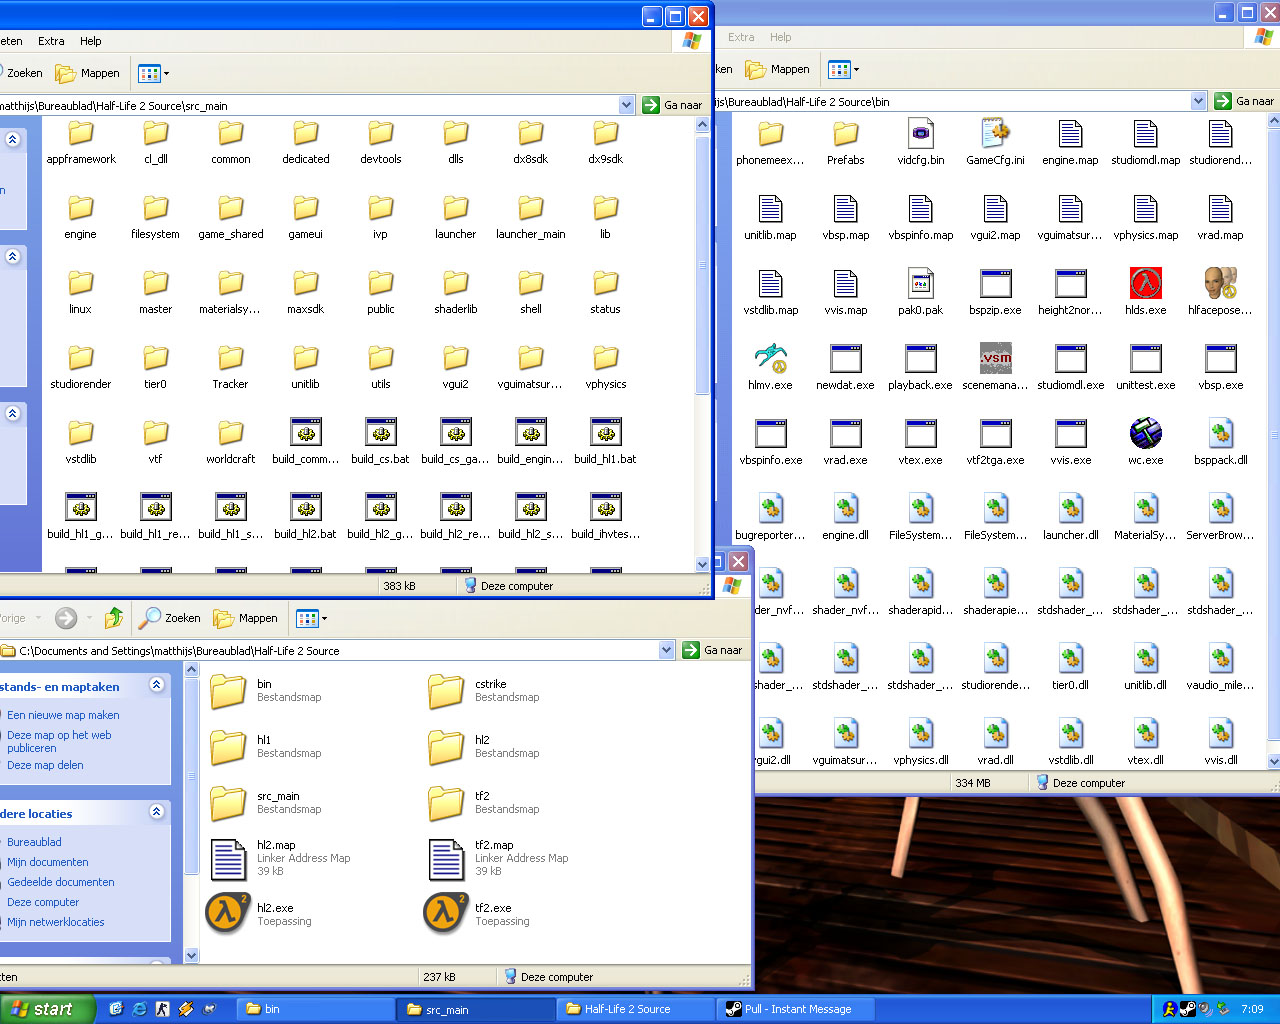
Task: Expand address bar dropdown in Half-Life 2 Source window
Action: 667,650
